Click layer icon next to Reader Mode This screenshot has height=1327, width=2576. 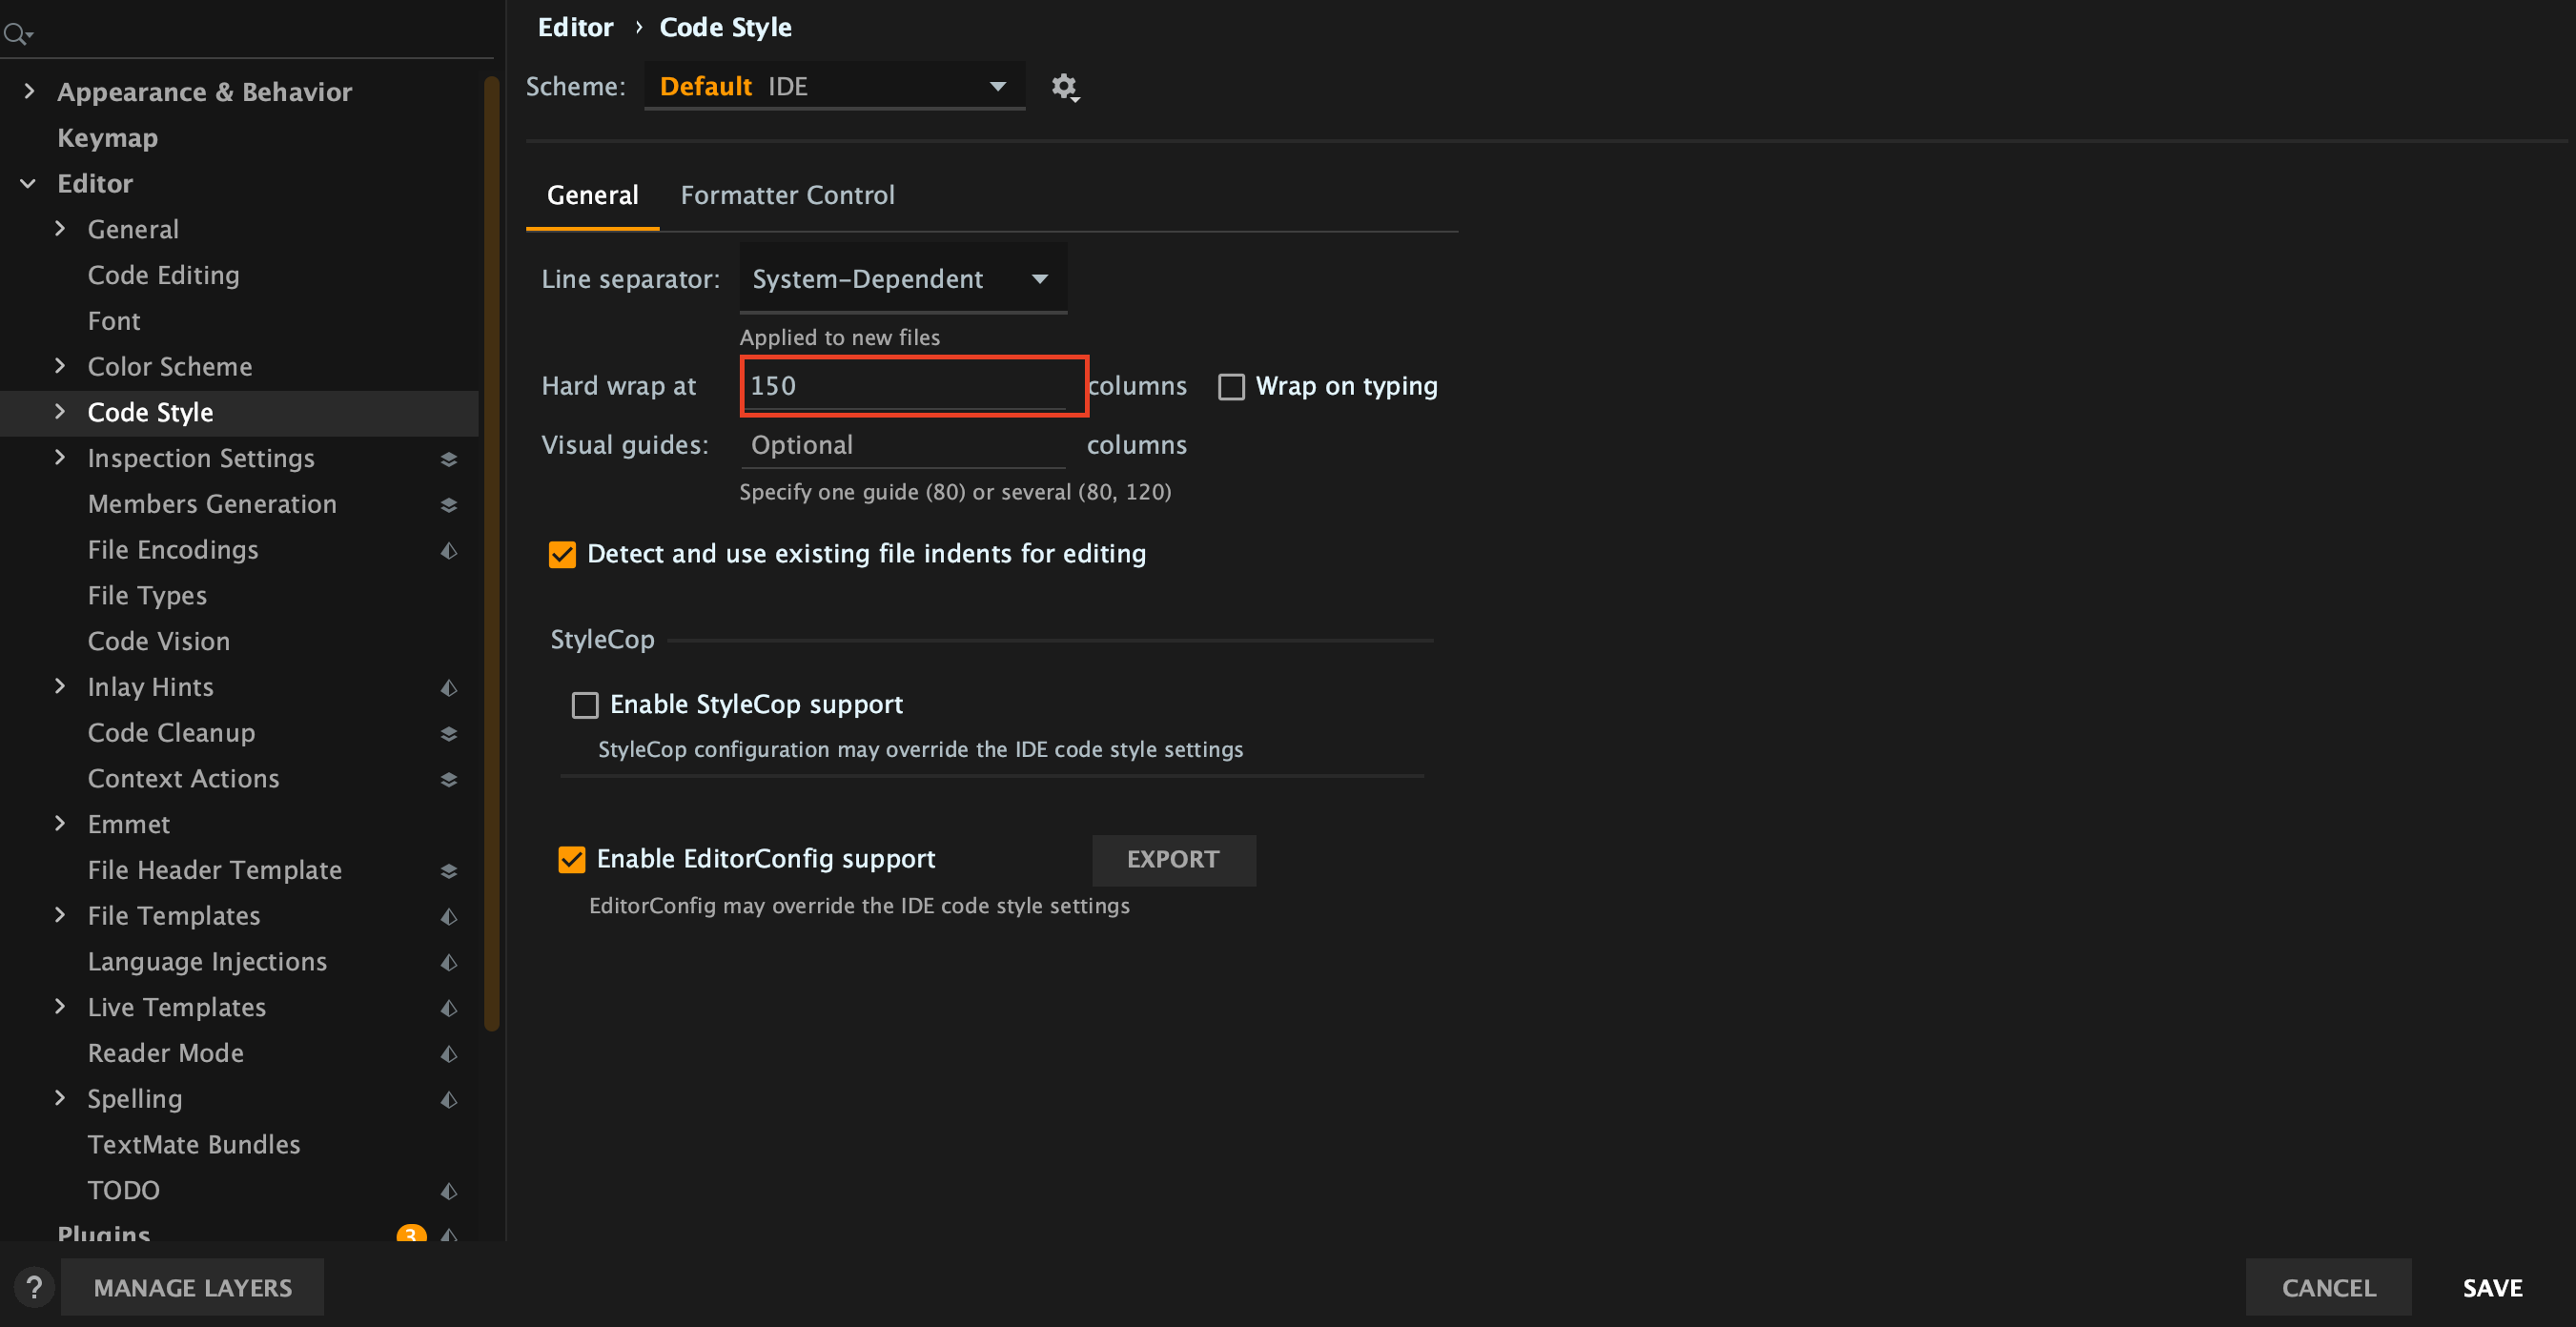[x=449, y=1054]
